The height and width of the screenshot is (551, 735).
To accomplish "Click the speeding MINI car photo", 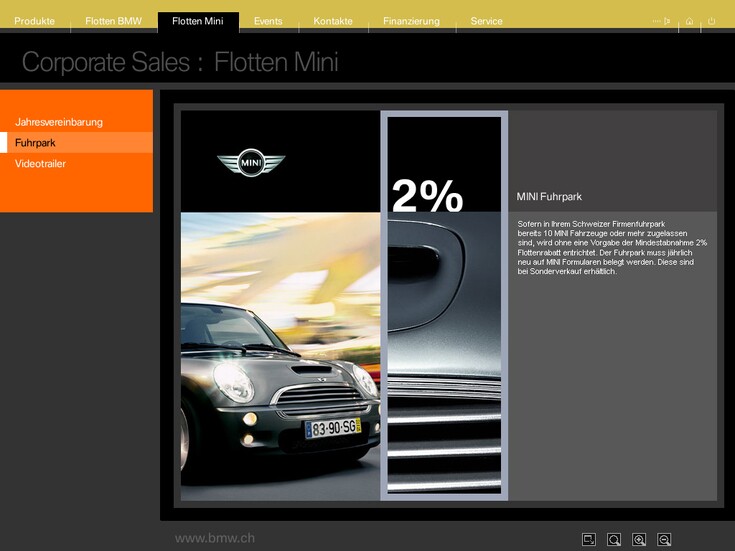I will (x=280, y=356).
